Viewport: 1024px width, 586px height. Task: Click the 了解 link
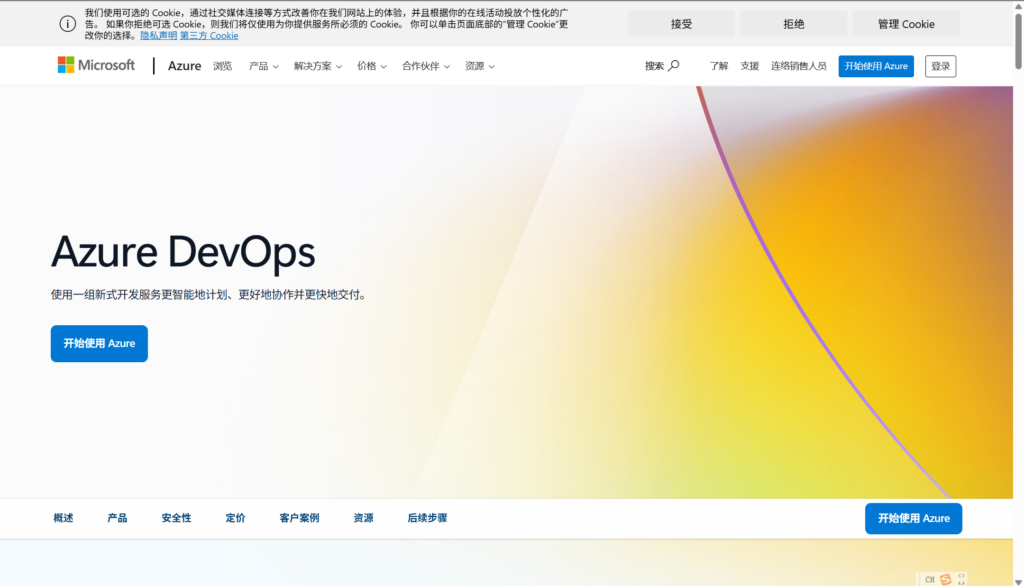coord(718,66)
